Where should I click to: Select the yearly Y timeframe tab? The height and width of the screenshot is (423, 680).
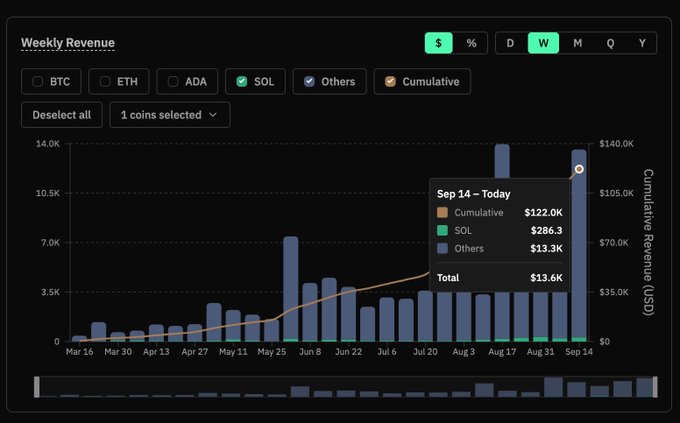point(642,43)
